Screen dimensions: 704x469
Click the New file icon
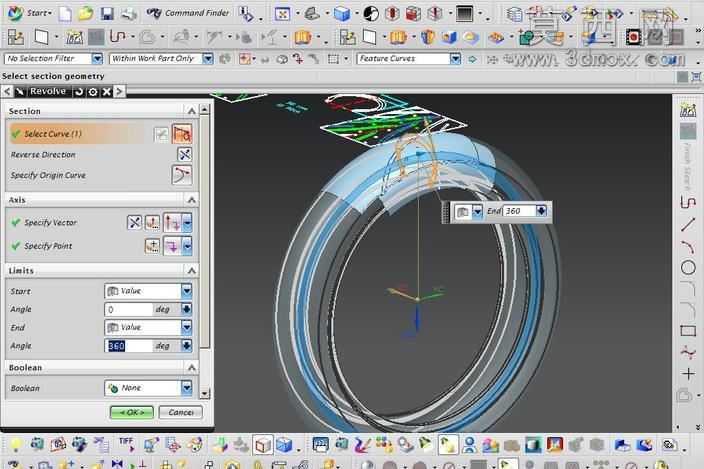(65, 13)
